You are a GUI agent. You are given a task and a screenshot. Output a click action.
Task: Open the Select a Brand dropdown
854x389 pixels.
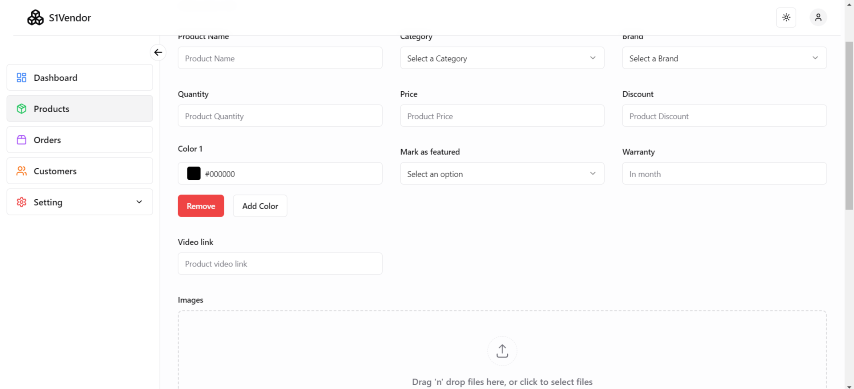pyautogui.click(x=724, y=58)
